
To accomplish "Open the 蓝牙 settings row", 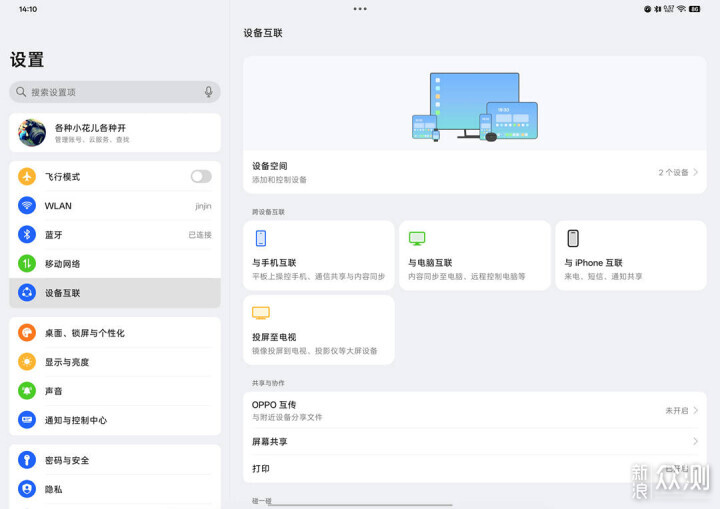I will coord(115,234).
